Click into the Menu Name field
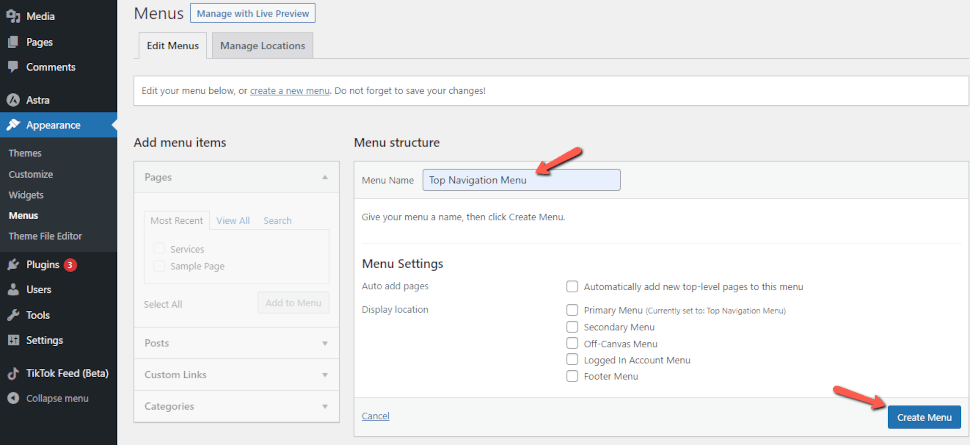Screen dimensions: 970x445 521,180
